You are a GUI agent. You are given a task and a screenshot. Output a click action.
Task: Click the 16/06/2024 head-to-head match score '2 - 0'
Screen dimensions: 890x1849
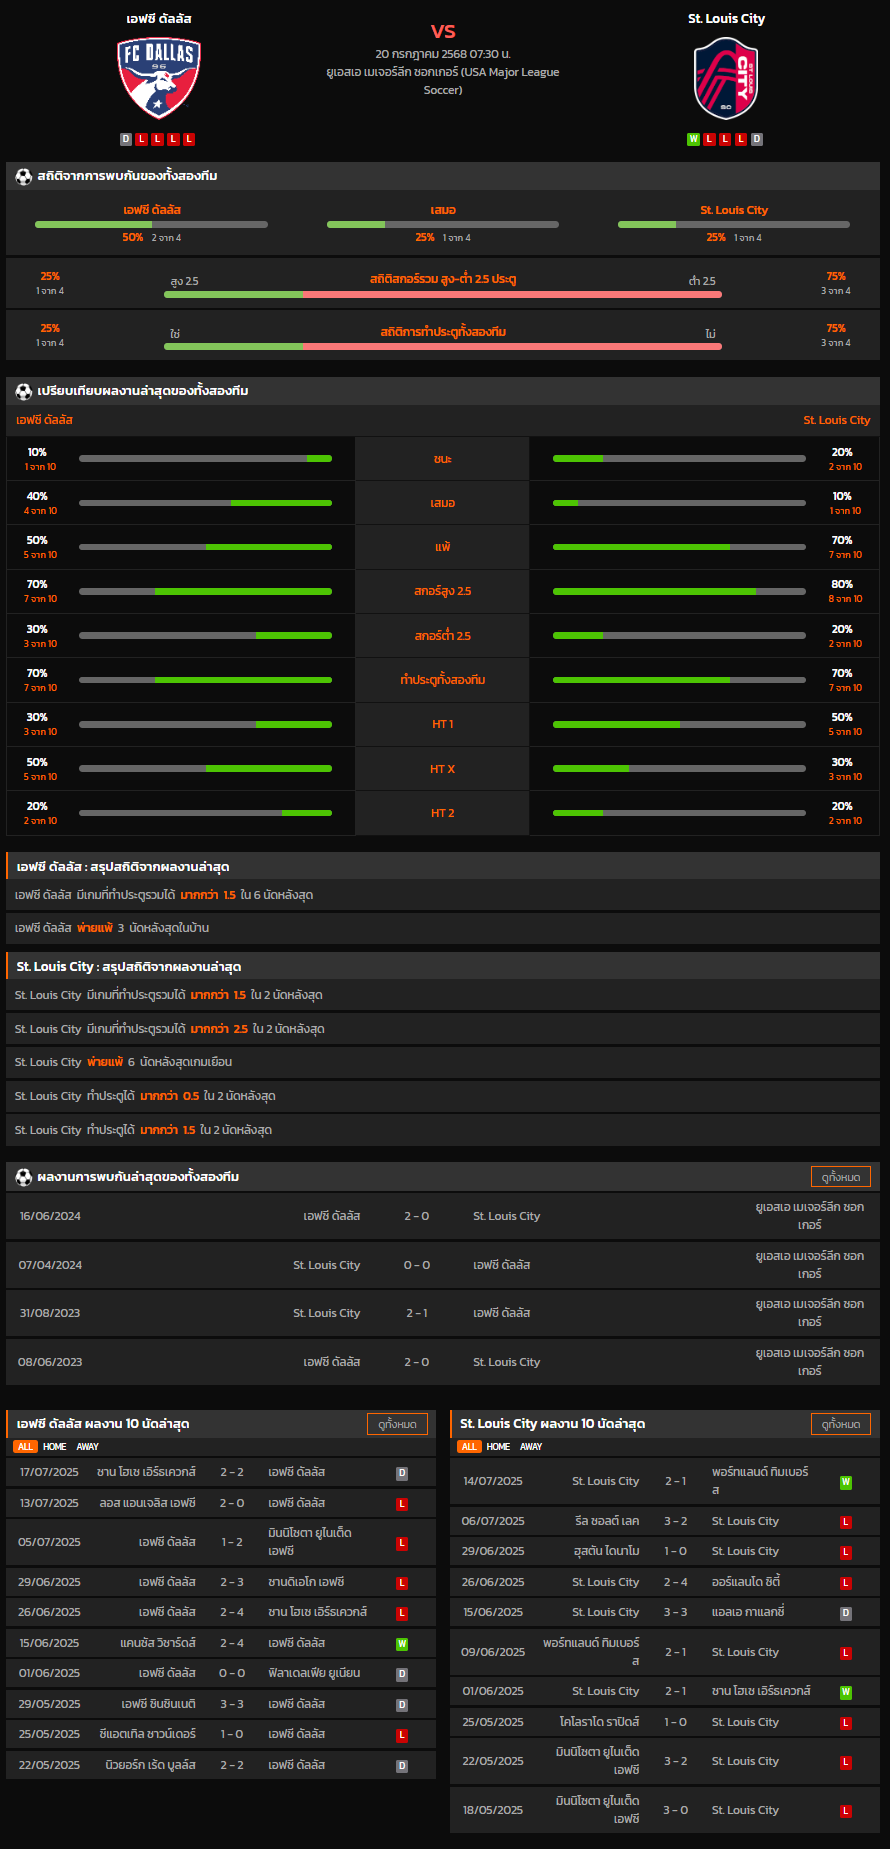click(417, 1216)
